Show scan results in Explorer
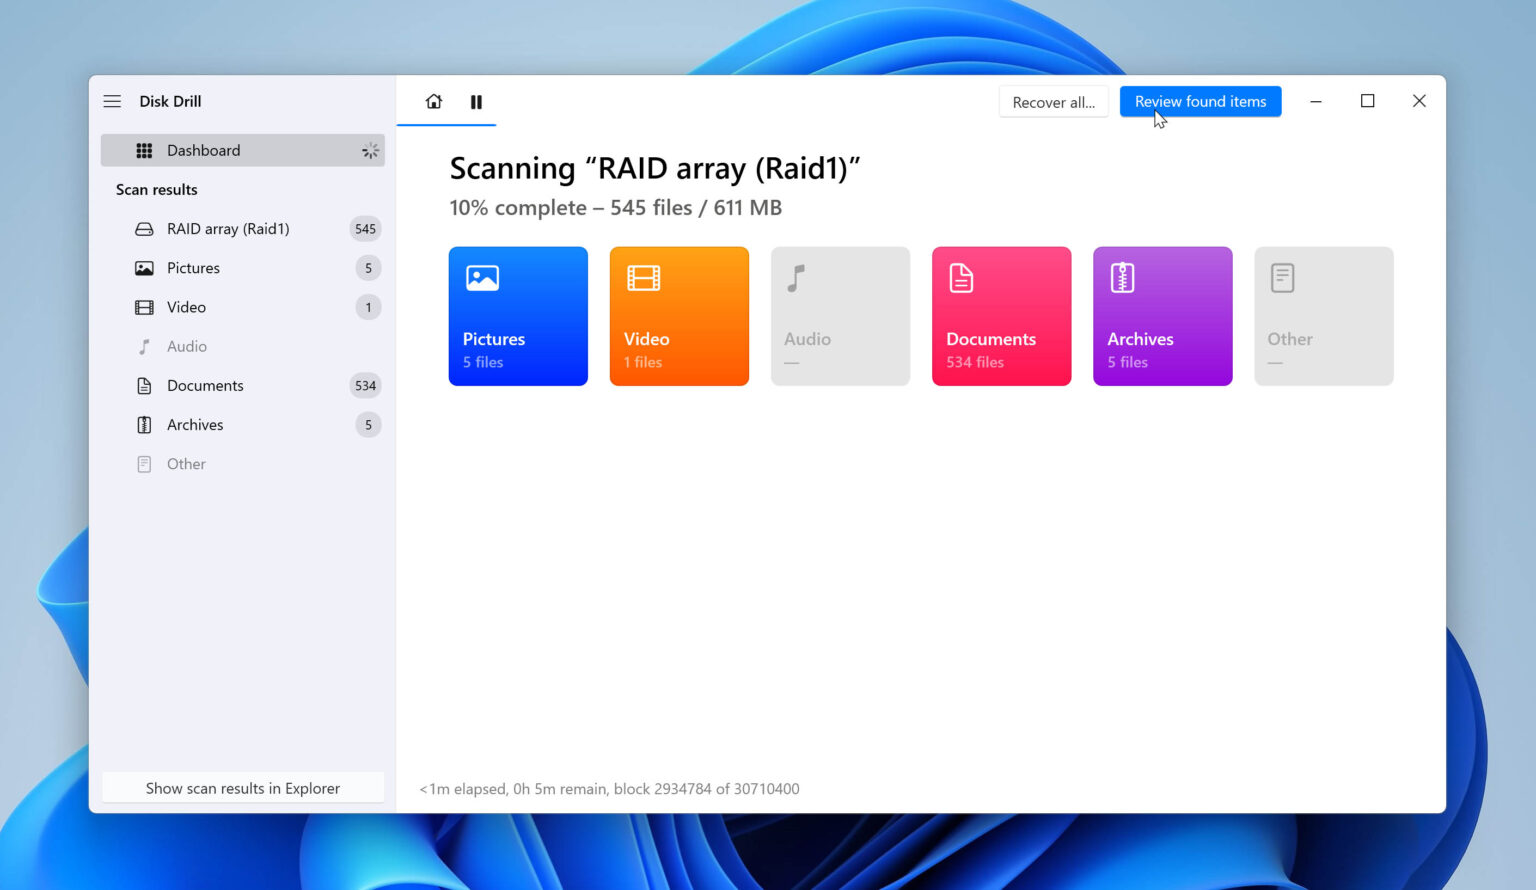The height and width of the screenshot is (890, 1536). click(x=242, y=788)
